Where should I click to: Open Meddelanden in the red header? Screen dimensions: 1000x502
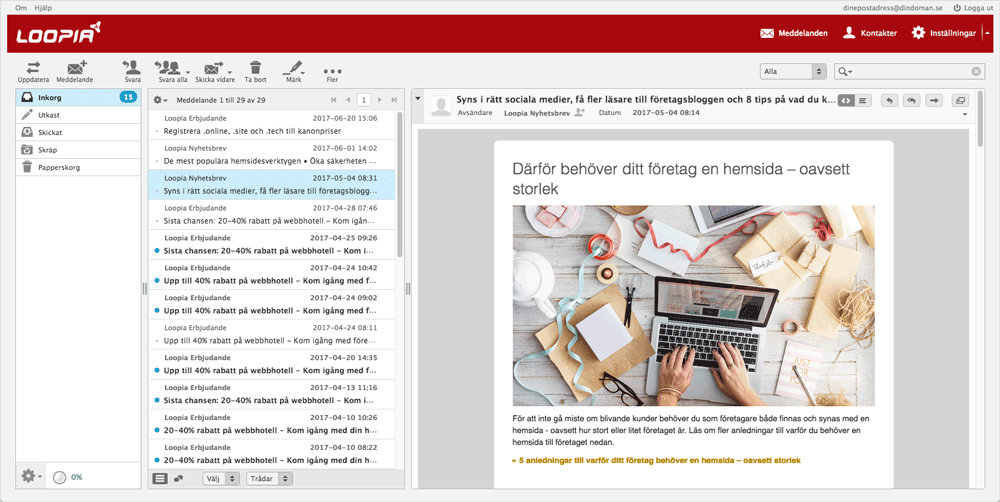coord(794,33)
